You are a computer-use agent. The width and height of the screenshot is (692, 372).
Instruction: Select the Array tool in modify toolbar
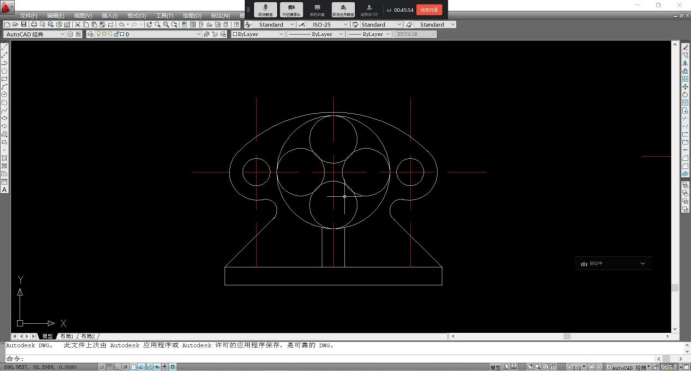(x=685, y=79)
